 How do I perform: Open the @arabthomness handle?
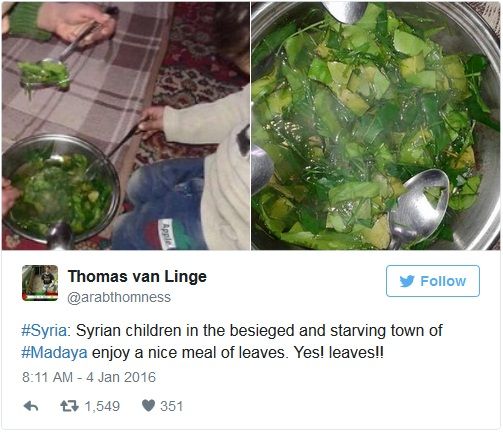(119, 297)
